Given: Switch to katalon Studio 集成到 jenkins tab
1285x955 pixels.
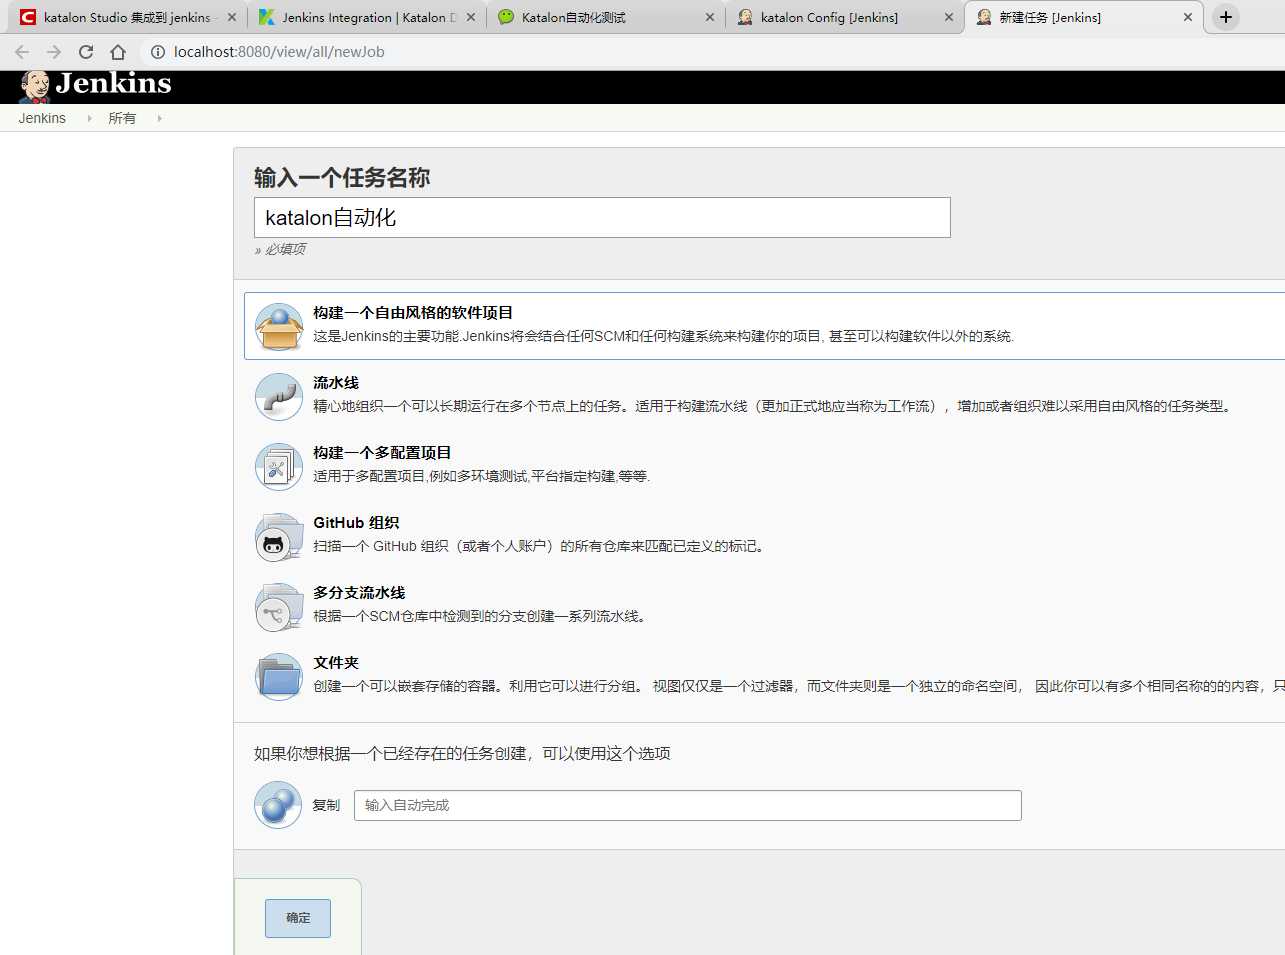Looking at the screenshot, I should (127, 17).
